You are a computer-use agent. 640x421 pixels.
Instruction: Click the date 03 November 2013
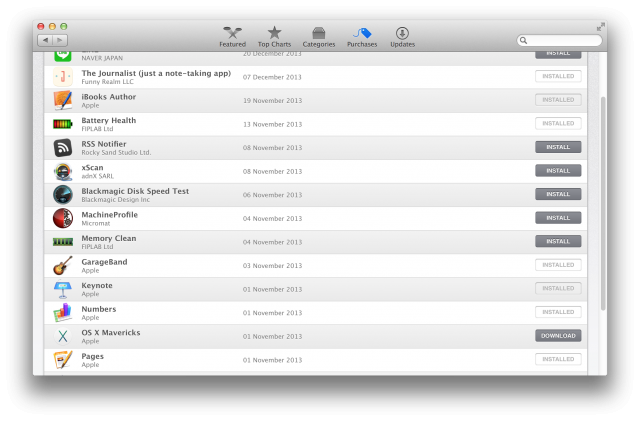(x=272, y=266)
